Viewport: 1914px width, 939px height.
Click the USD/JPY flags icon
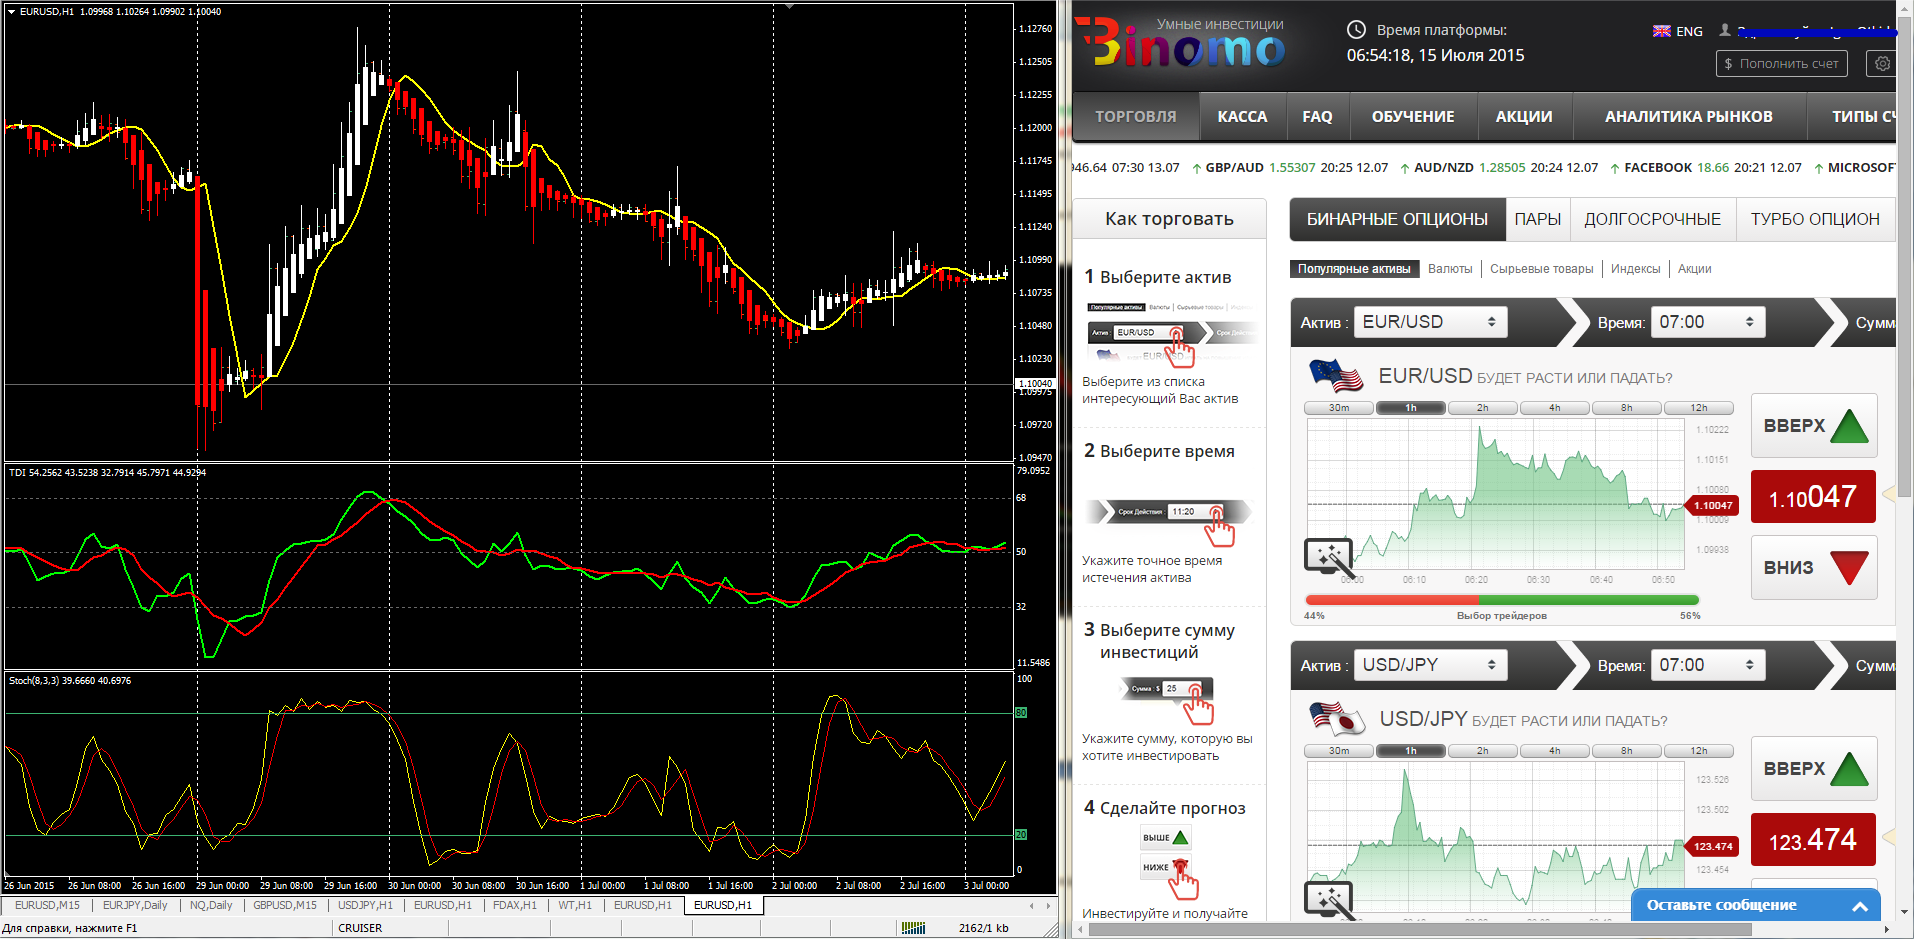1337,719
